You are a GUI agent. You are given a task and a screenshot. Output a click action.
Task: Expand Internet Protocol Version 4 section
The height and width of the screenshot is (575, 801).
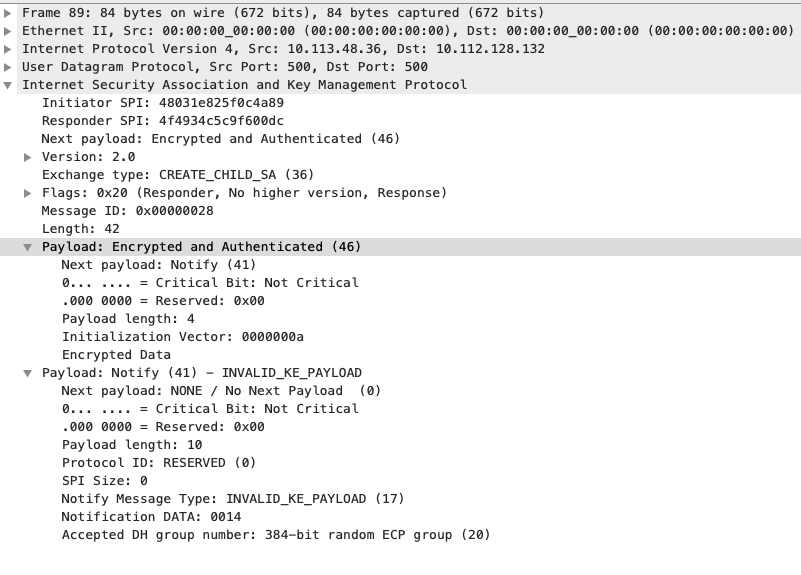pos(9,49)
